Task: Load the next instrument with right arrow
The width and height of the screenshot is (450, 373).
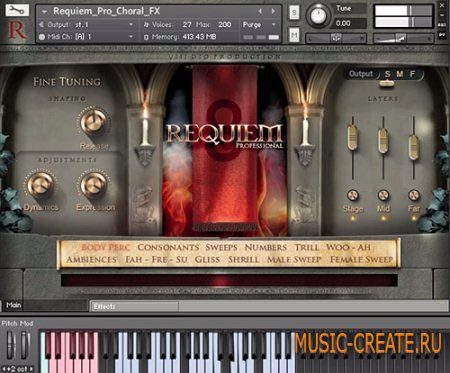Action: tap(273, 11)
